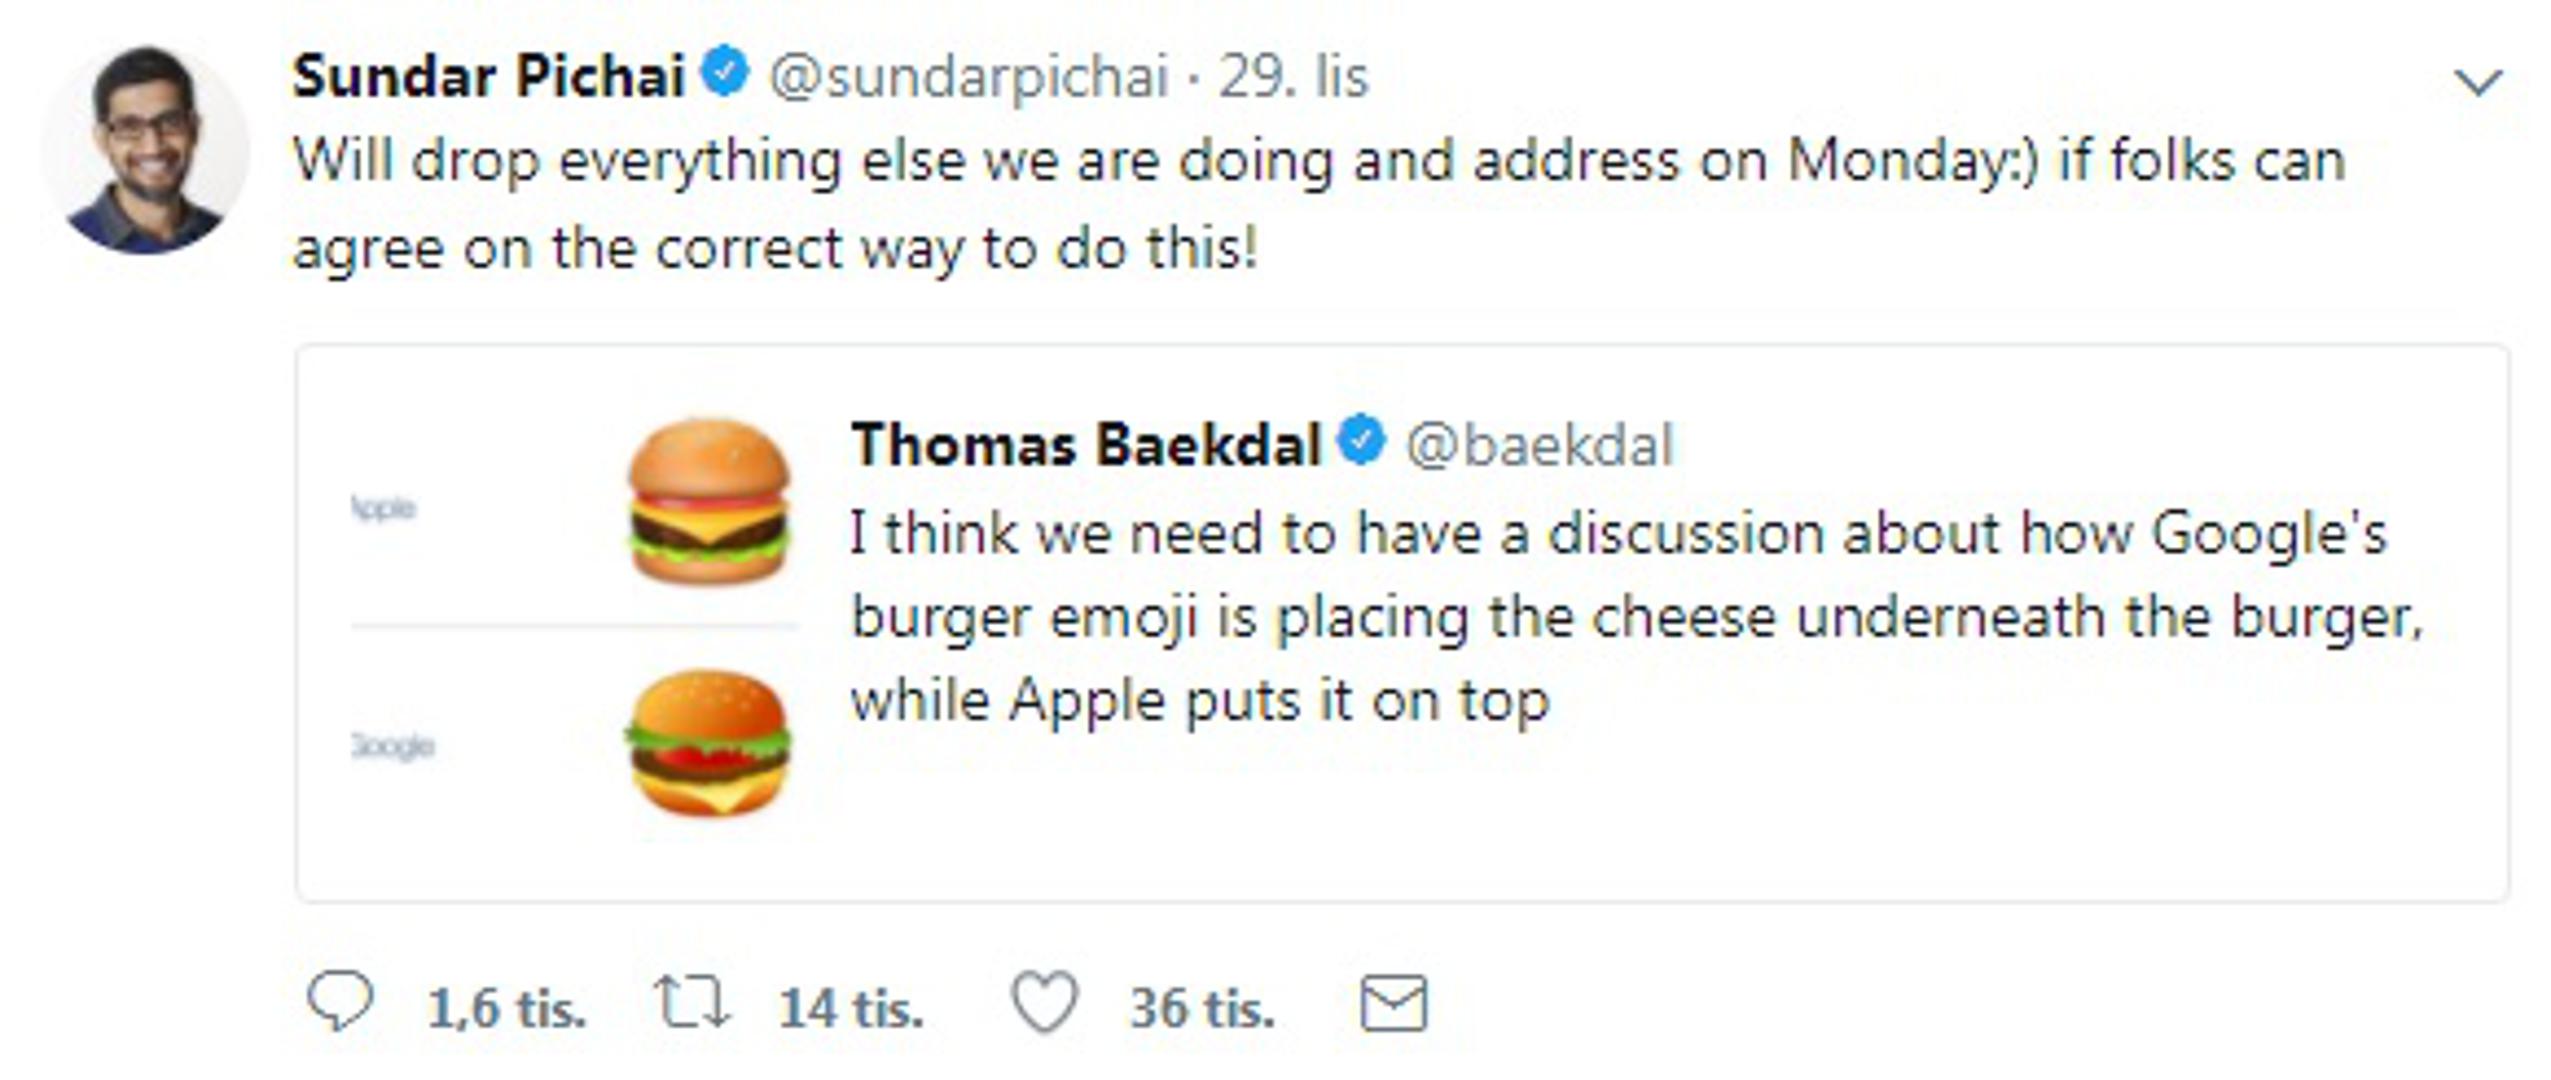
Task: Click the @baekdal handle
Action: coord(1538,444)
